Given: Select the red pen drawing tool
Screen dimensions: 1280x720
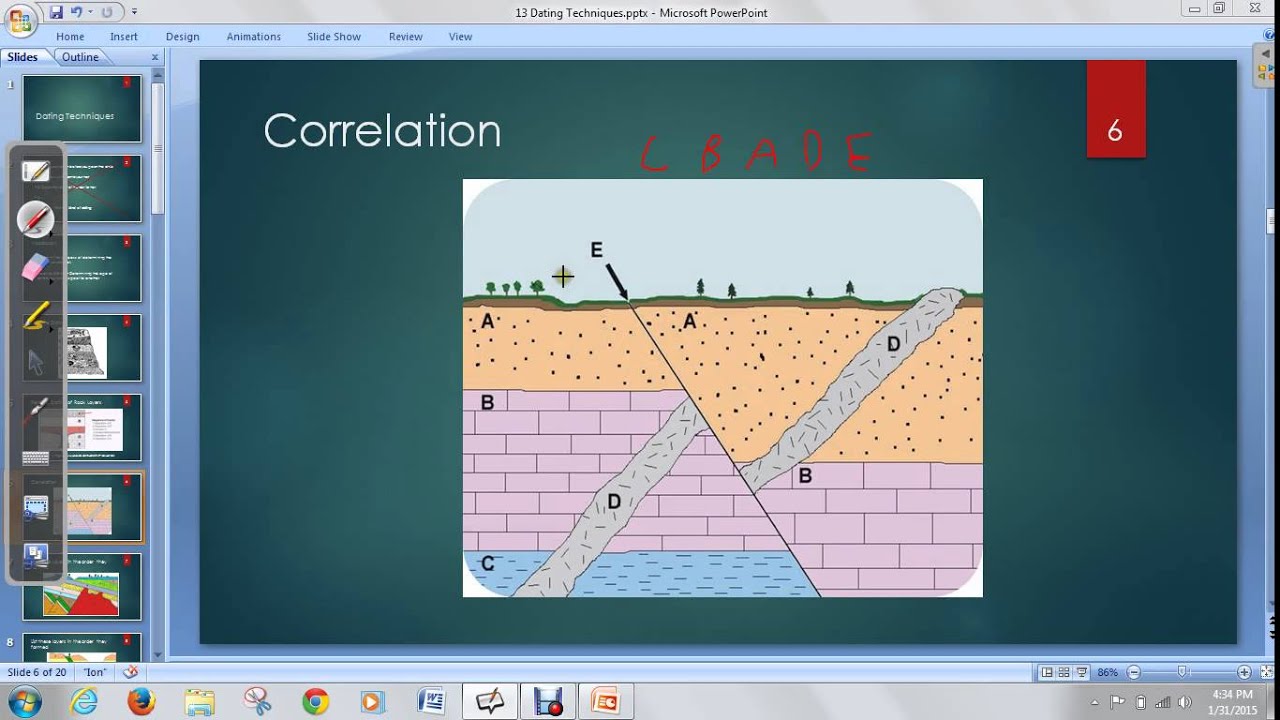Looking at the screenshot, I should (x=35, y=218).
